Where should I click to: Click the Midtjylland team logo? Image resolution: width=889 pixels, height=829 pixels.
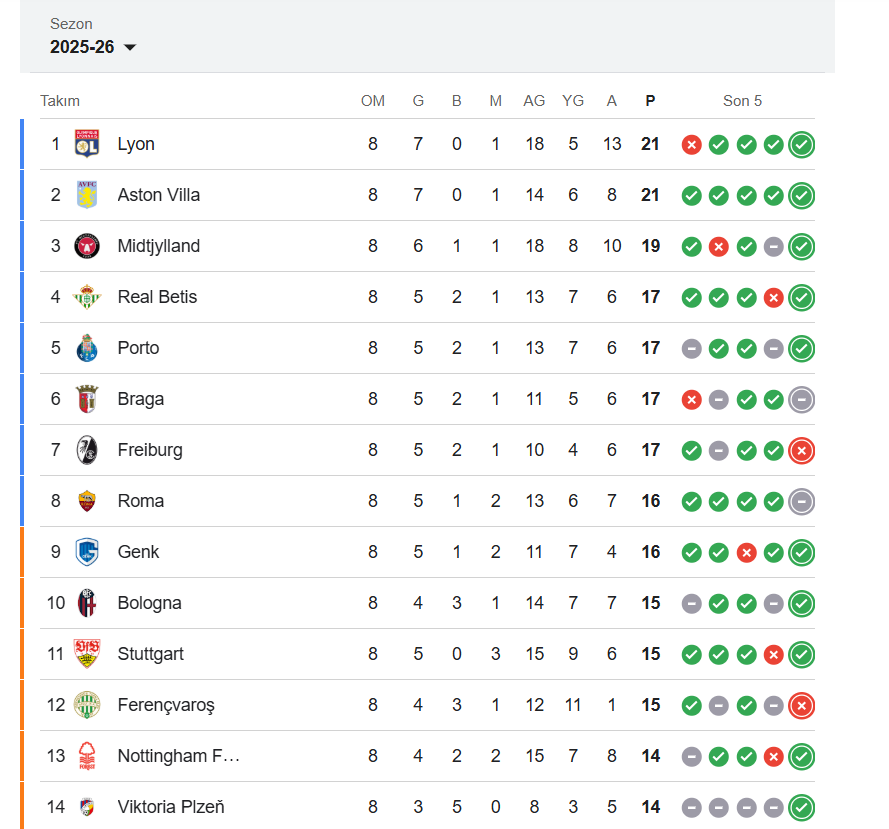(87, 246)
